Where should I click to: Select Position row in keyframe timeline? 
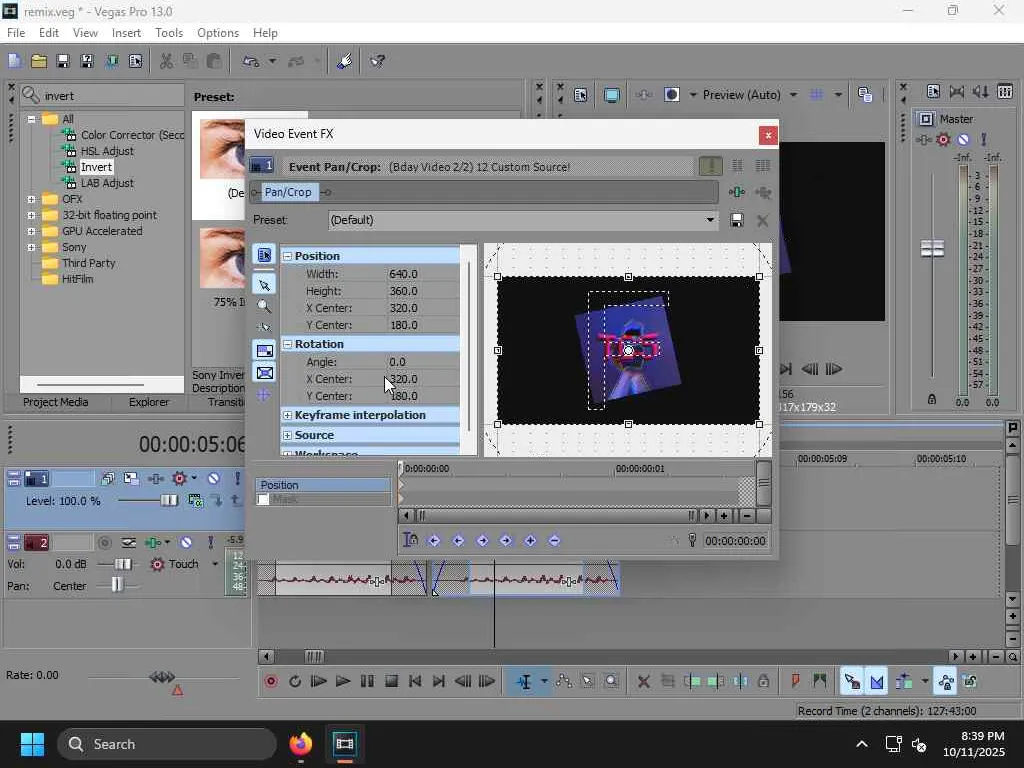click(323, 485)
